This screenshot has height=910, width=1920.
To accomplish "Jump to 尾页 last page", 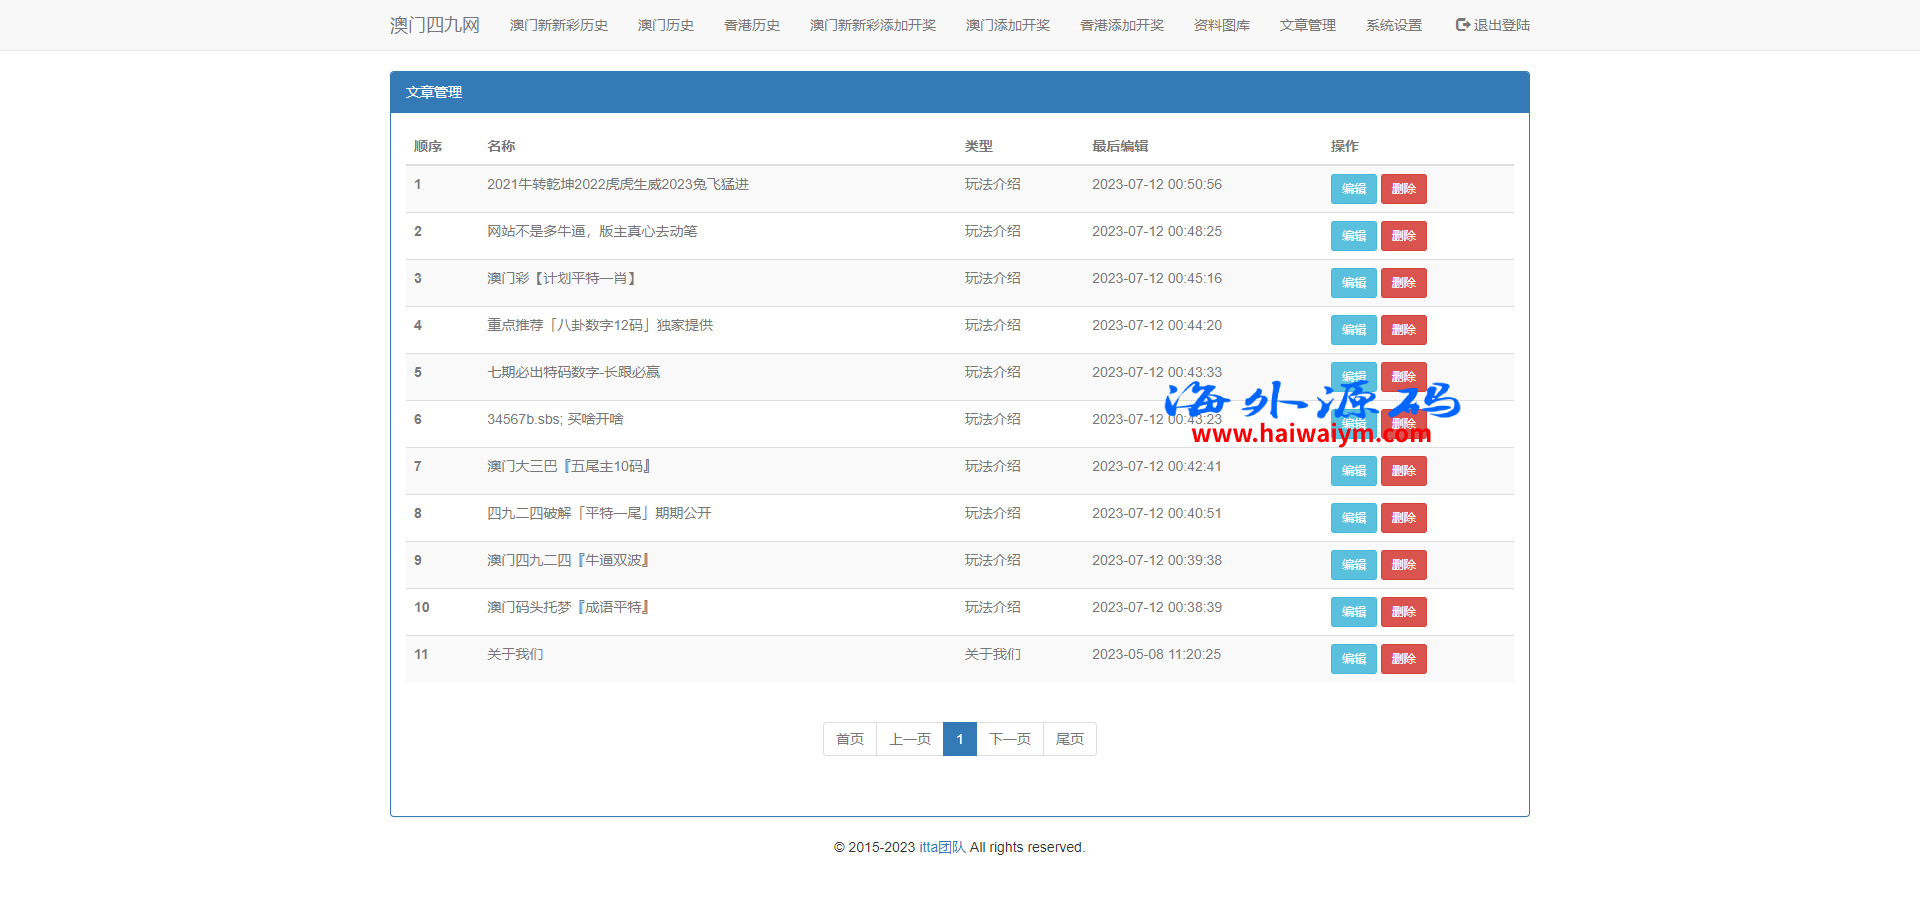I will 1069,739.
